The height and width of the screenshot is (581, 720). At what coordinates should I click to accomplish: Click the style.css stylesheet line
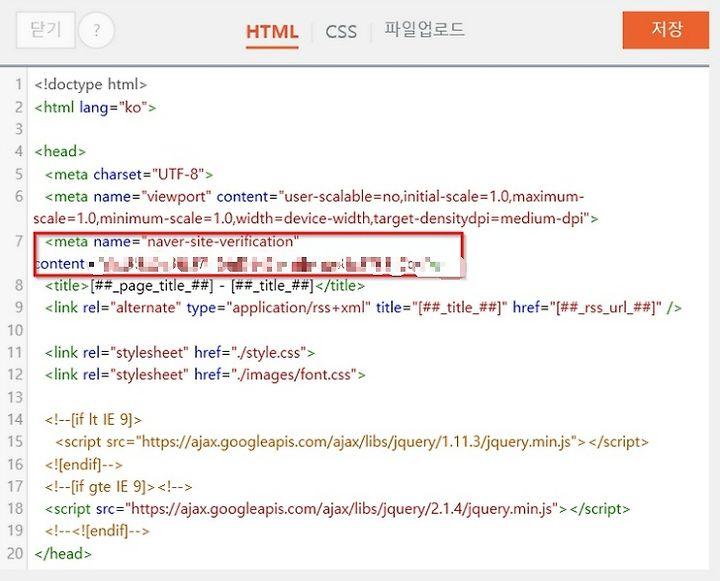180,353
